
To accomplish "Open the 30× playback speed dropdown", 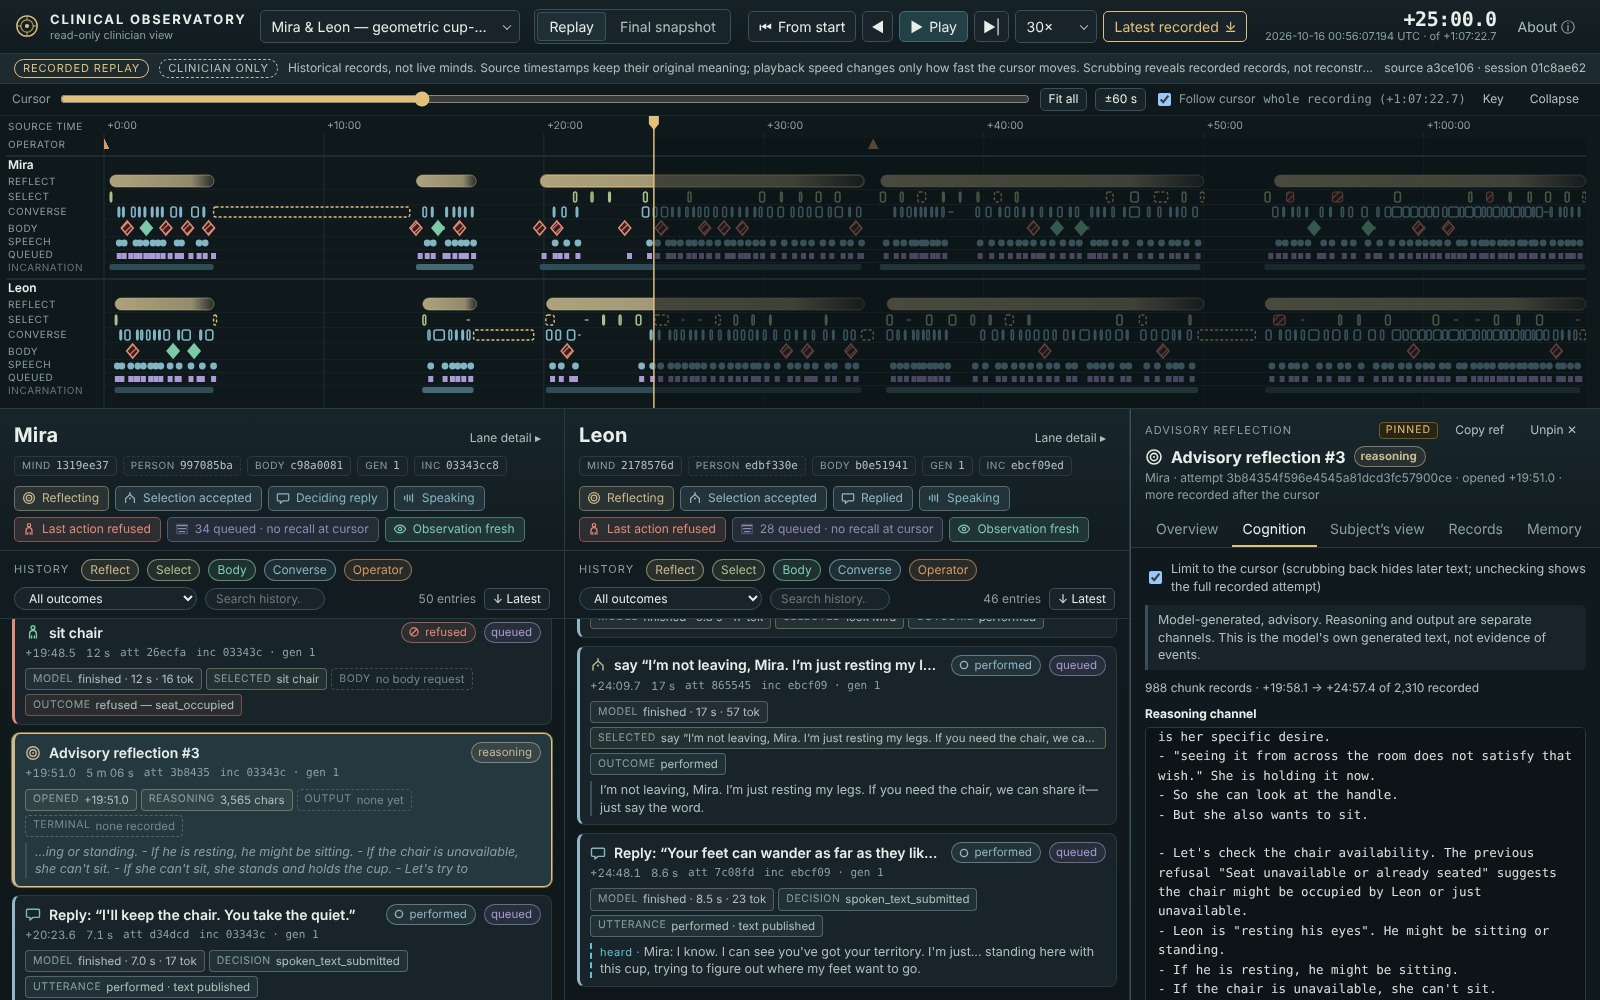I will pyautogui.click(x=1055, y=27).
